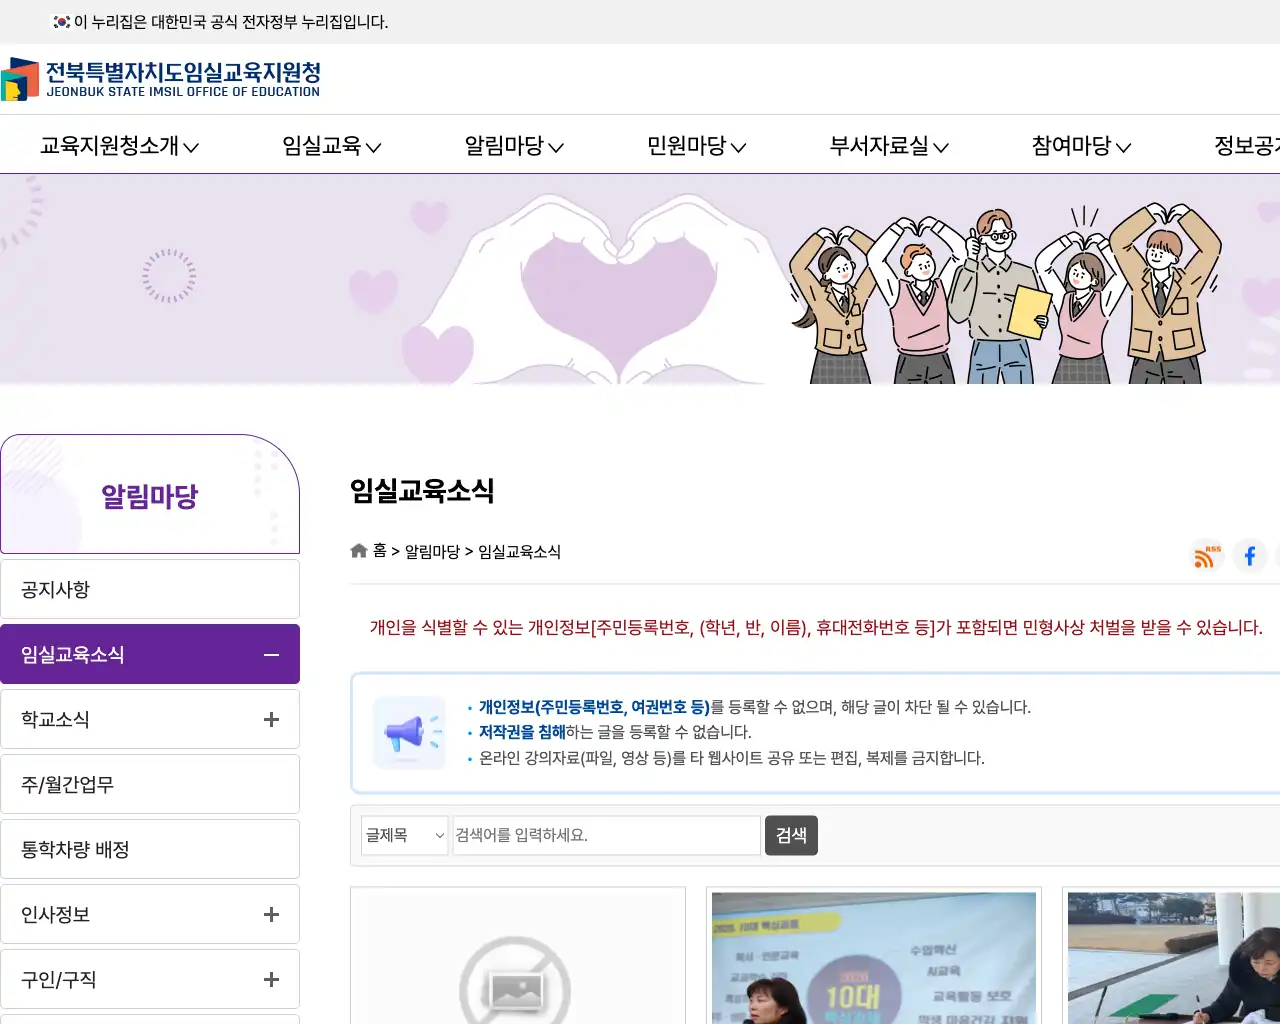Image resolution: width=1280 pixels, height=1024 pixels.
Task: Collapse the 임실교육소식 sidebar section
Action: pyautogui.click(x=270, y=654)
